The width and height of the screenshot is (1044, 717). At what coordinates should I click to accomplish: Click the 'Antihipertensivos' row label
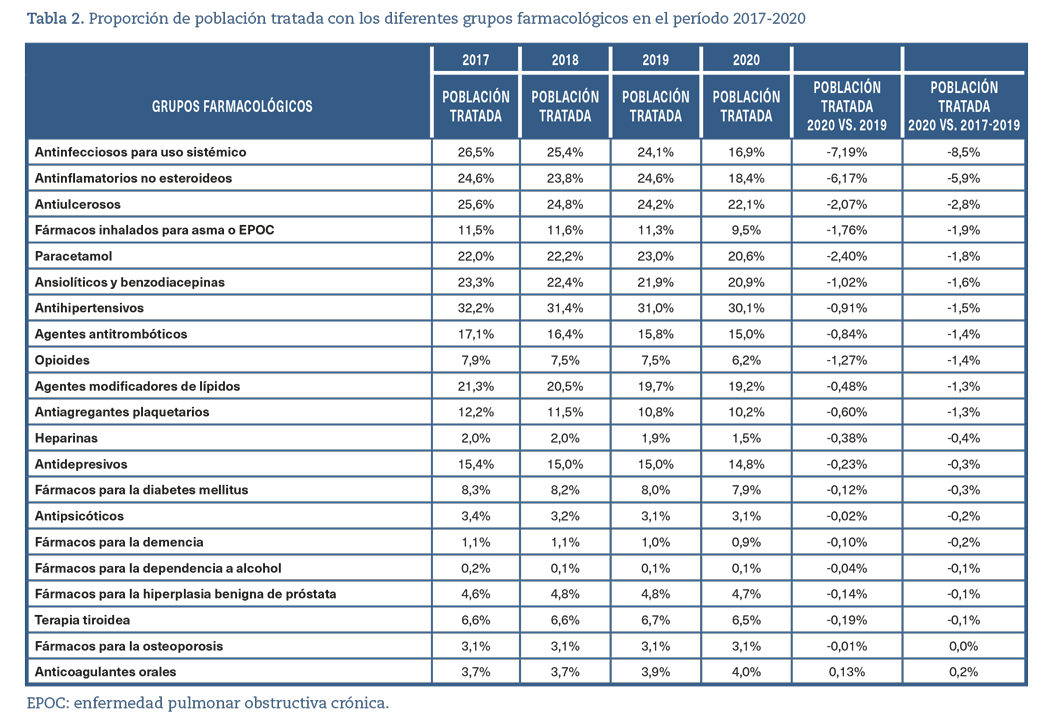pos(89,308)
